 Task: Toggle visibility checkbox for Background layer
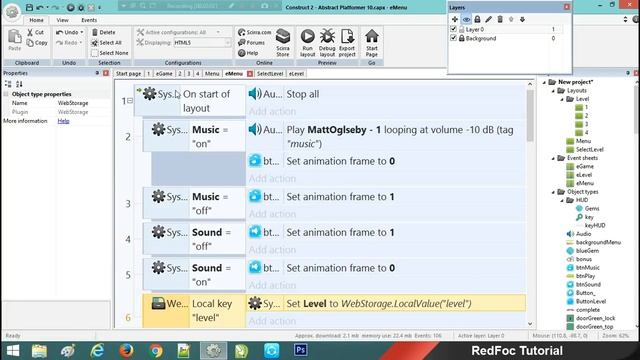(x=453, y=38)
